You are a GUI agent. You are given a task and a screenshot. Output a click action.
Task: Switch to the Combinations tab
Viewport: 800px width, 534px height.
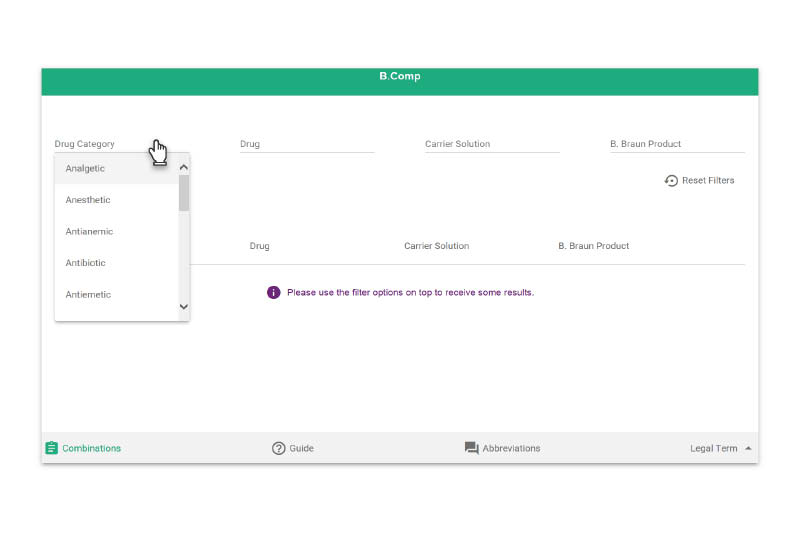pyautogui.click(x=83, y=448)
